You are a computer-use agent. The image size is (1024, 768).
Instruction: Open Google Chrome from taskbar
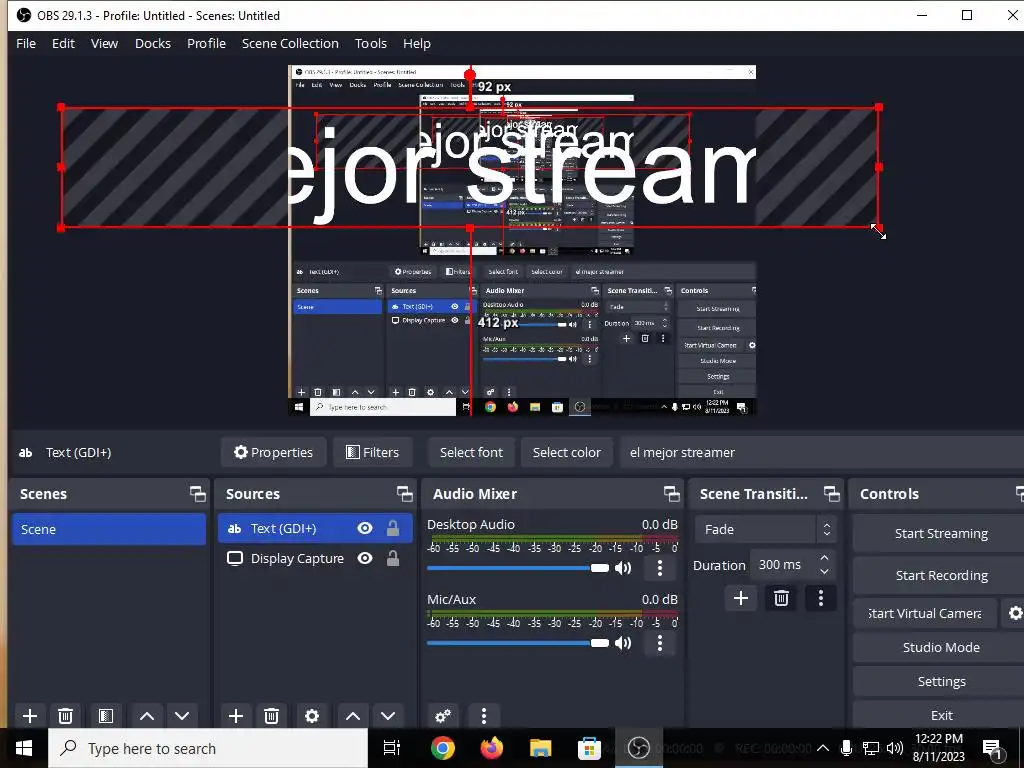[x=443, y=748]
